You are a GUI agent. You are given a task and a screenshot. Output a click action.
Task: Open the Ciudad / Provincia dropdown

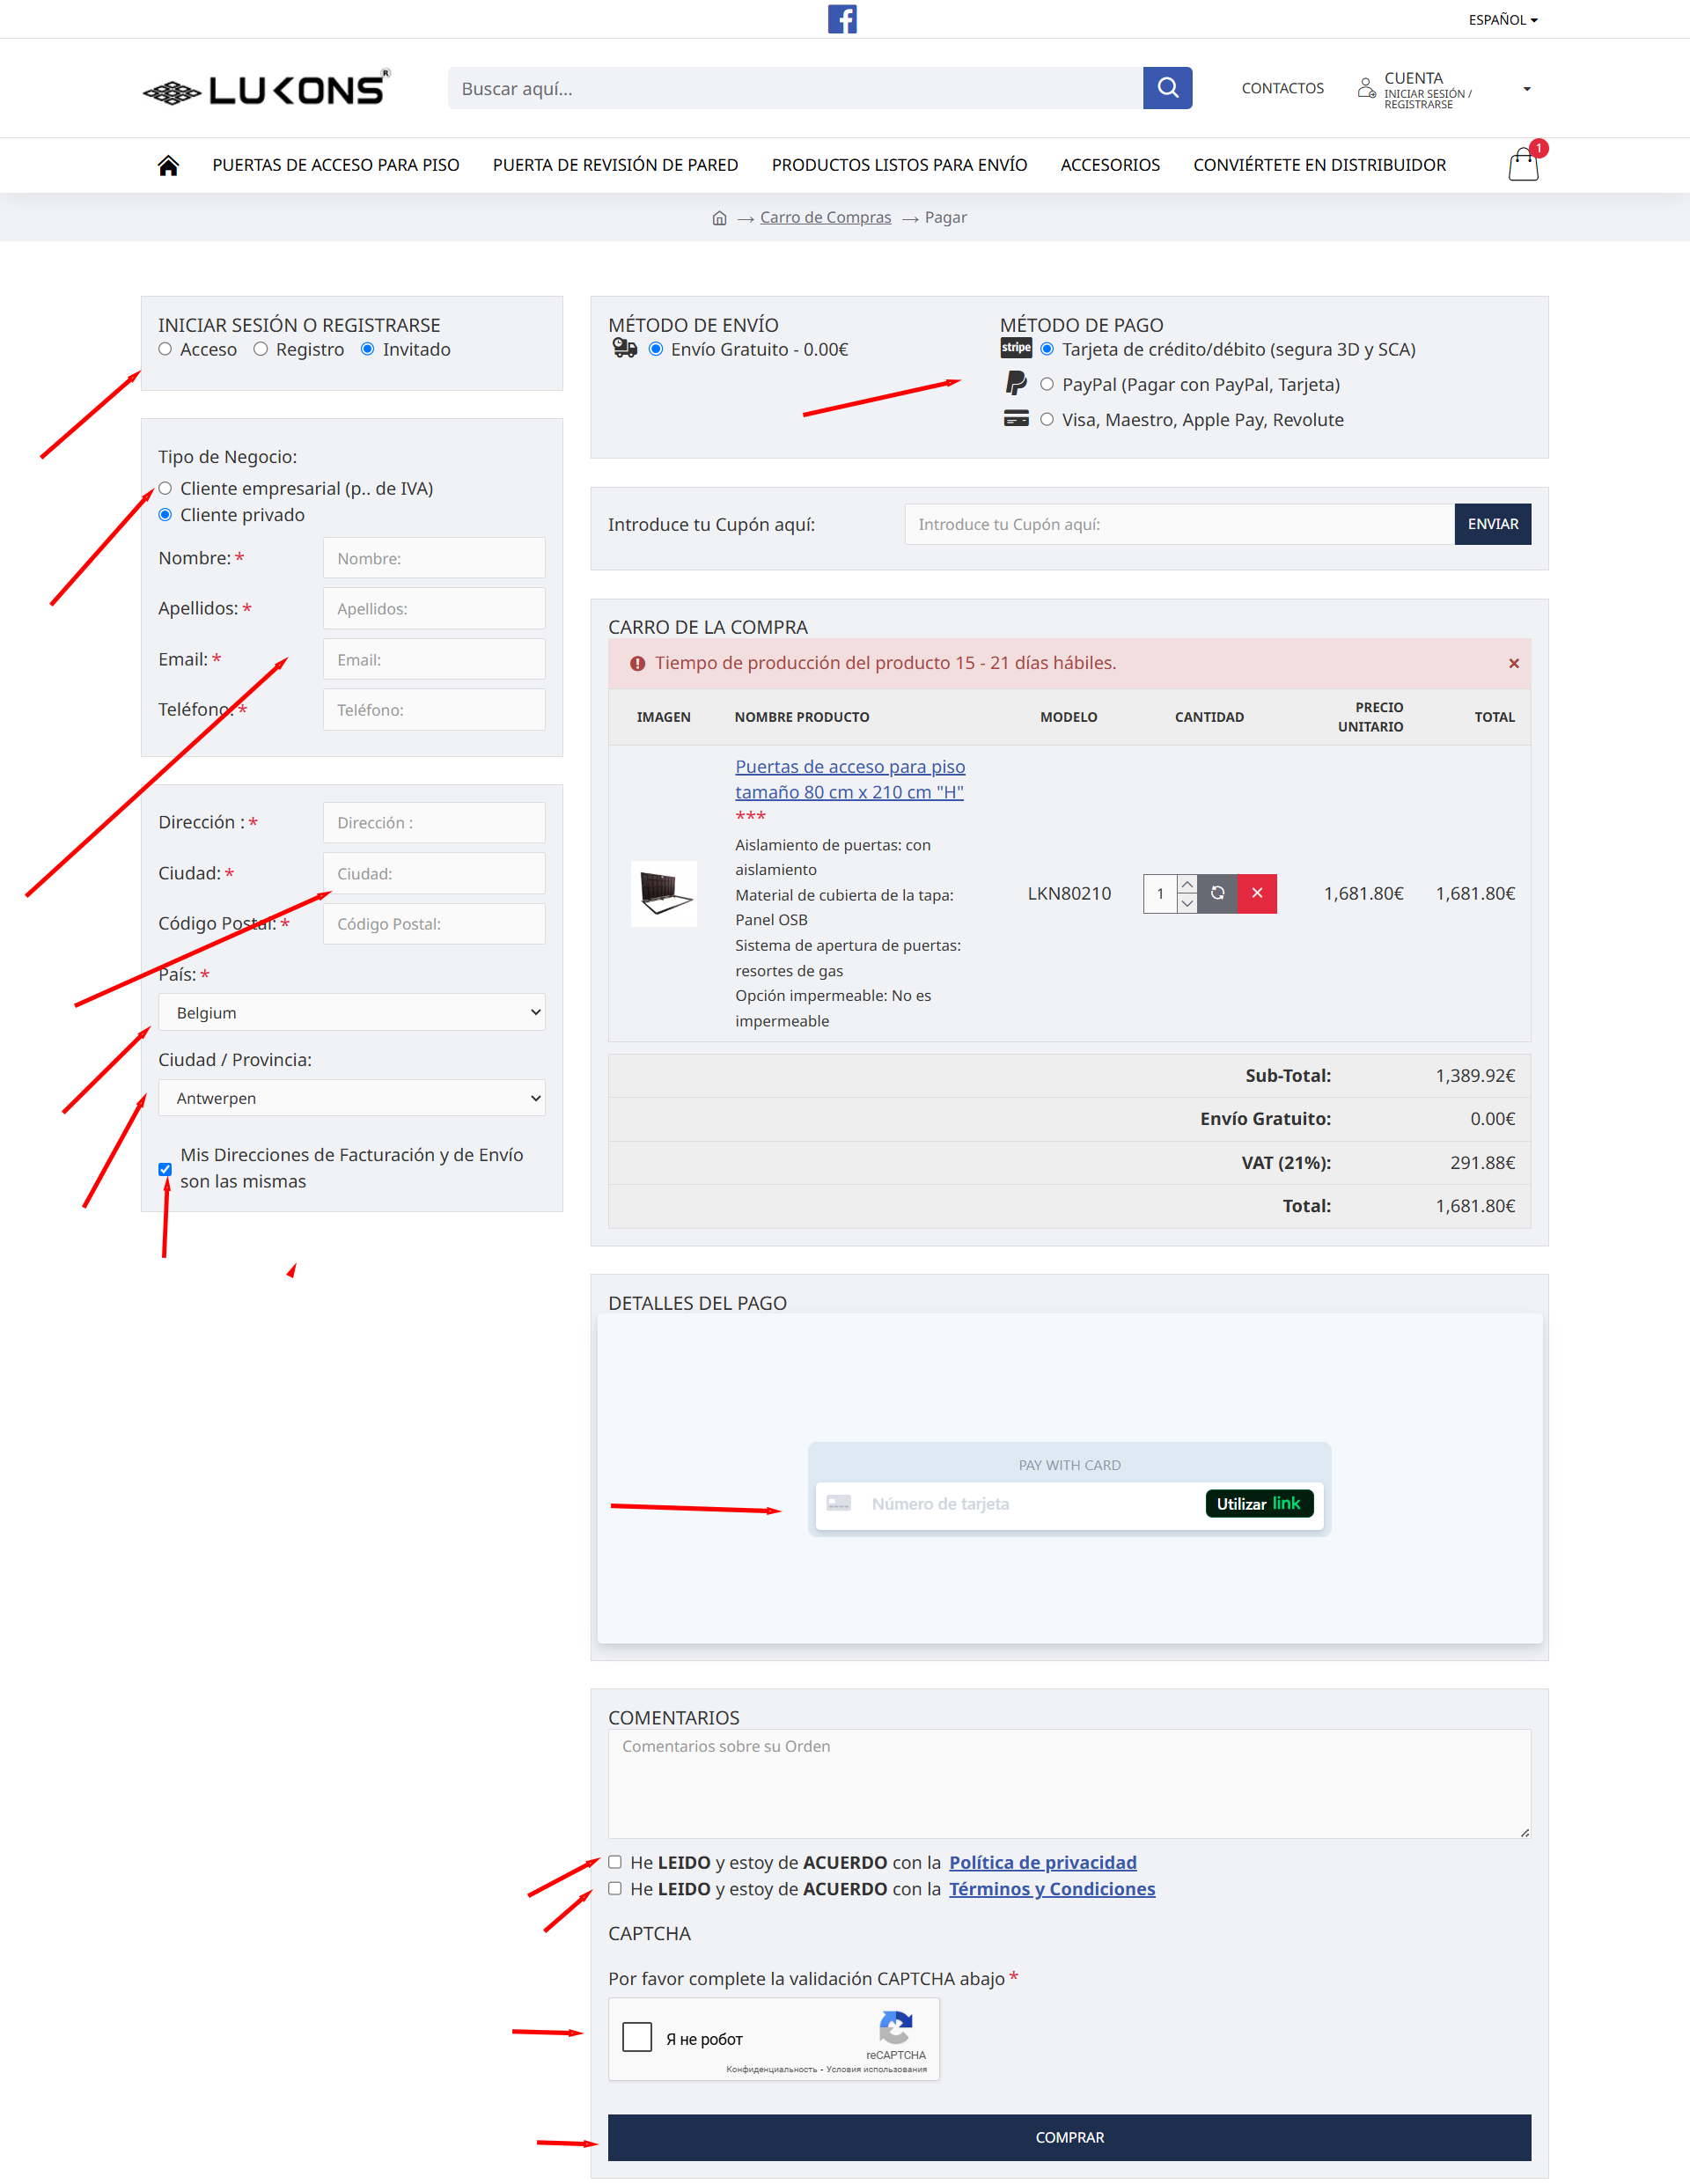pyautogui.click(x=352, y=1098)
